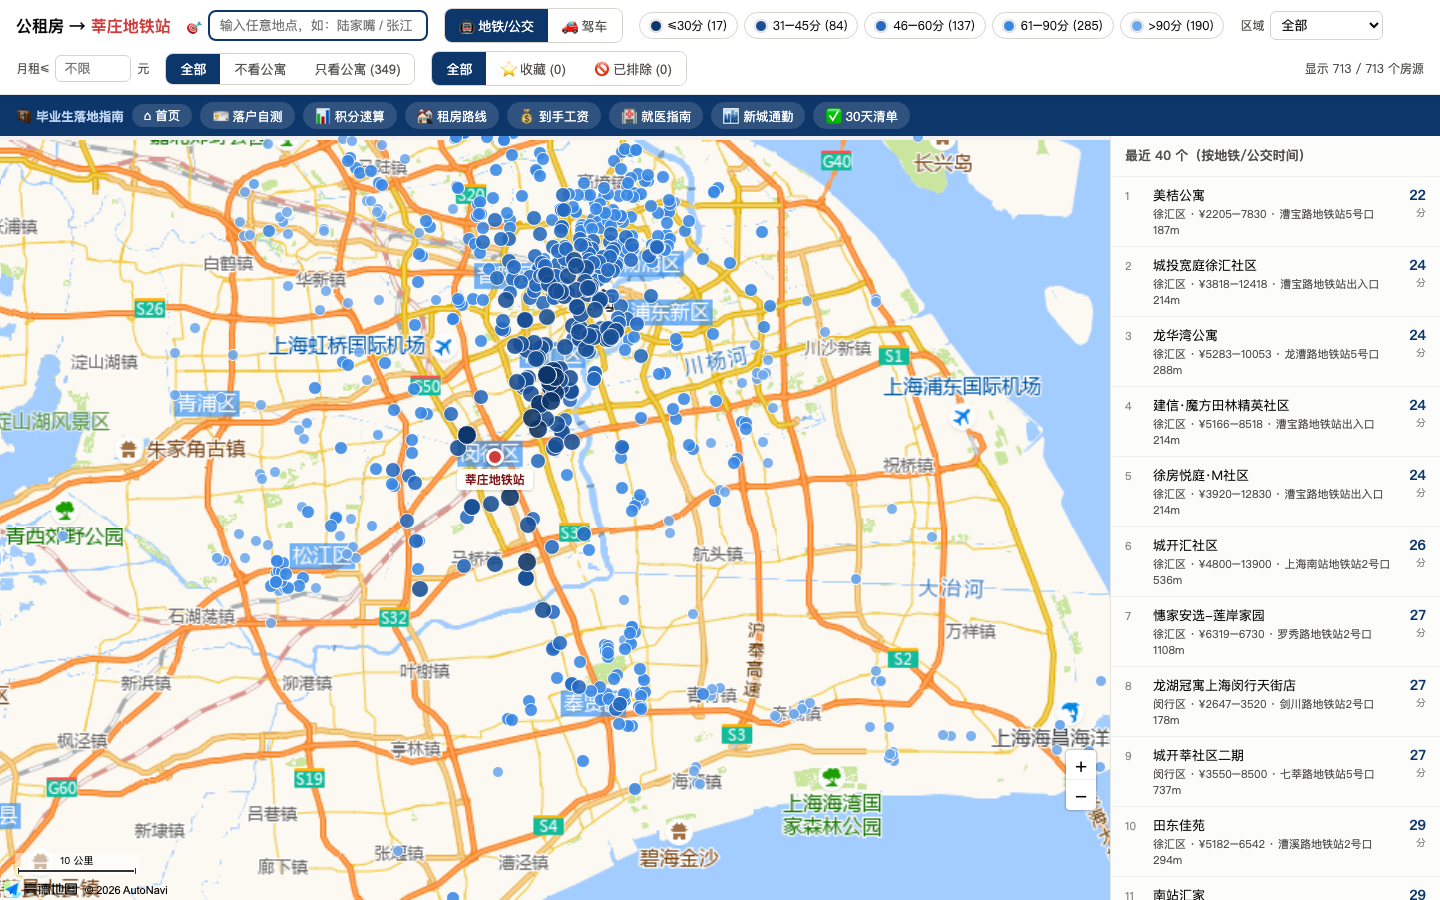This screenshot has height=900, width=1440.
Task: Open 毕业生落地指南 site title link
Action: click(x=70, y=116)
